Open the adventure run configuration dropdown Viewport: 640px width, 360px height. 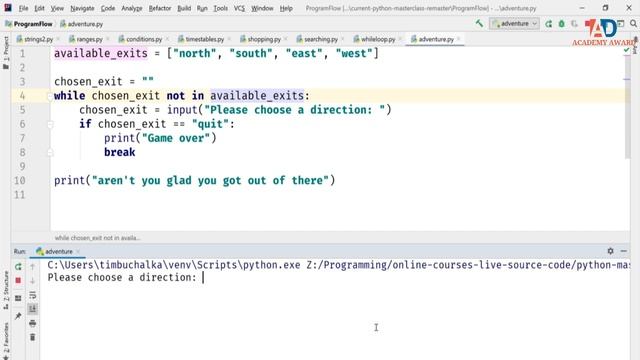514,24
